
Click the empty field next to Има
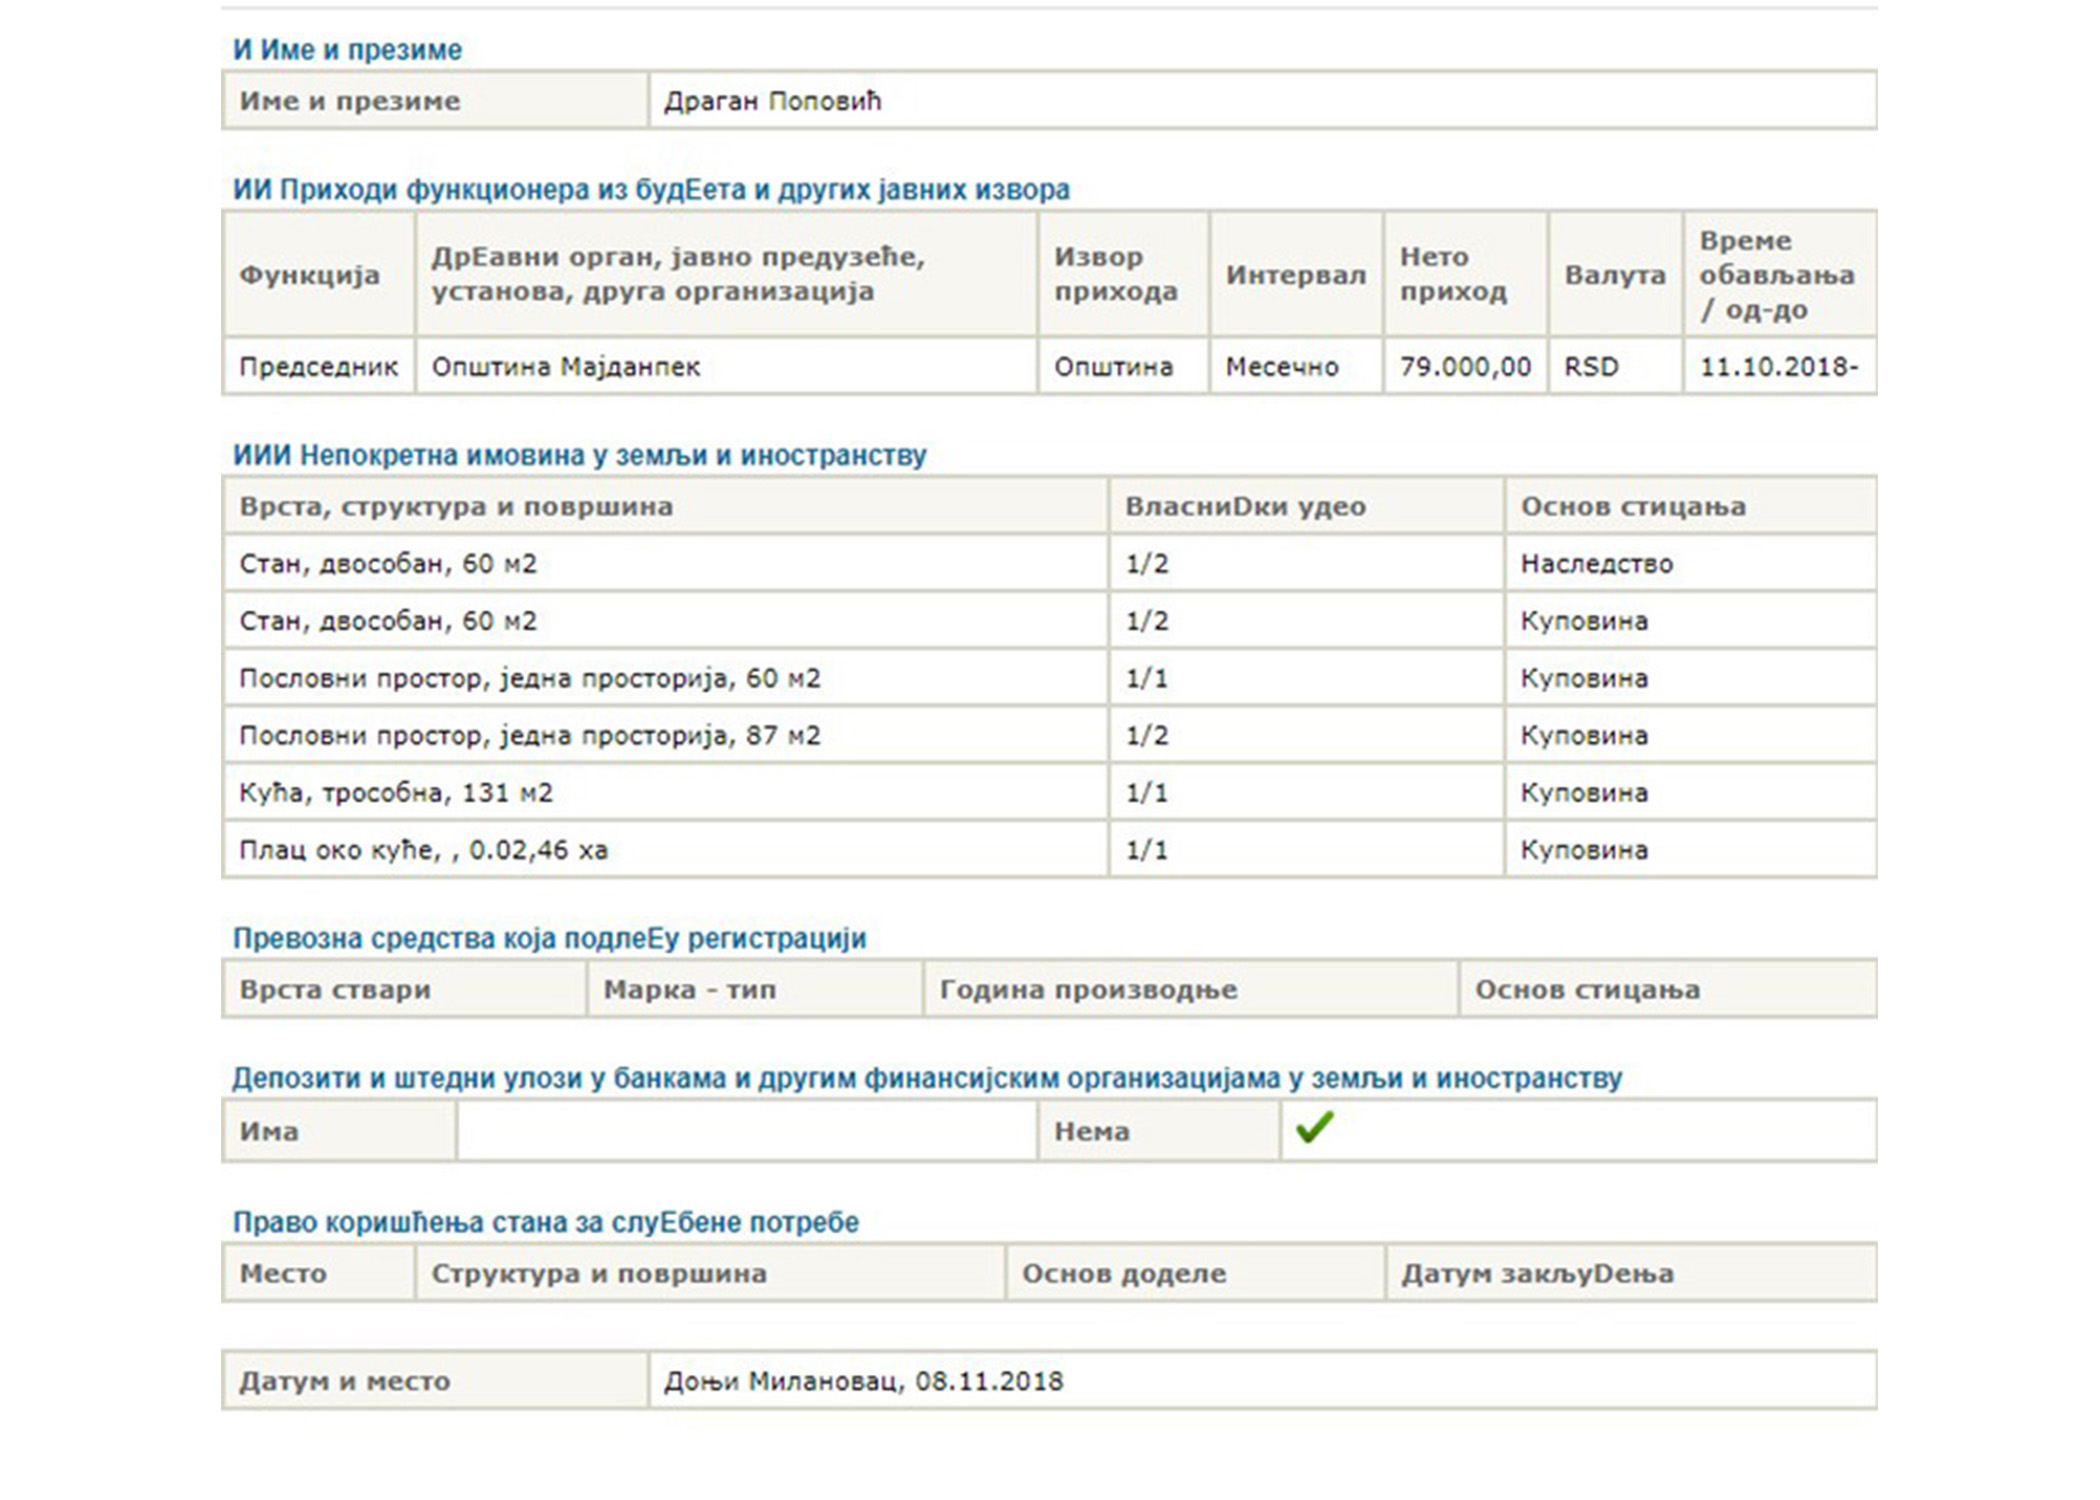[746, 1131]
